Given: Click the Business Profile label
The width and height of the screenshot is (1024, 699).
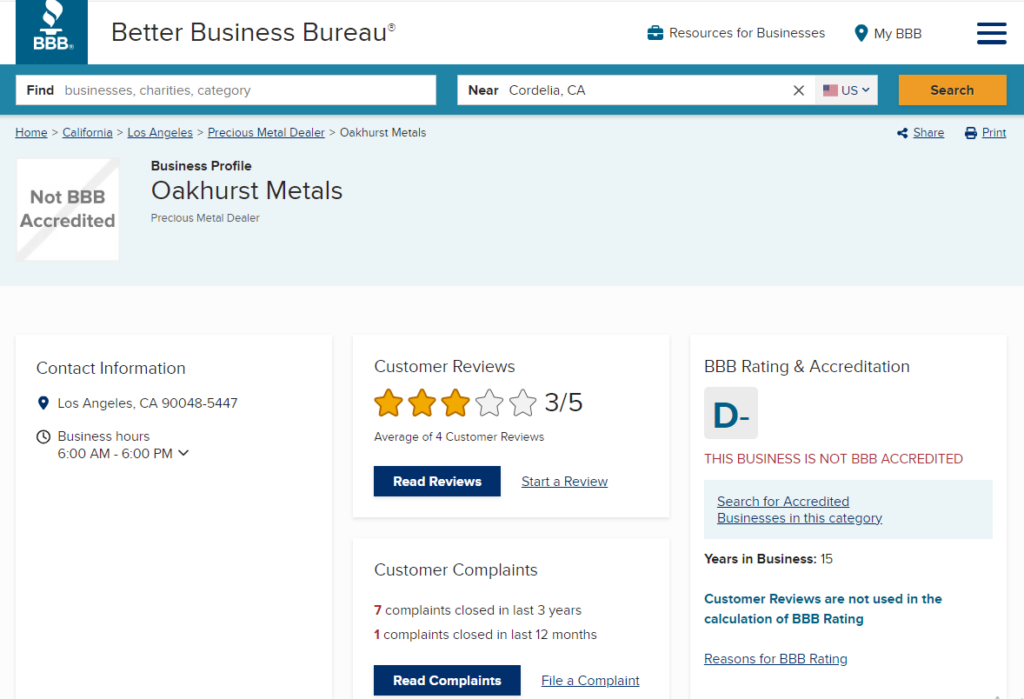Looking at the screenshot, I should click(201, 166).
